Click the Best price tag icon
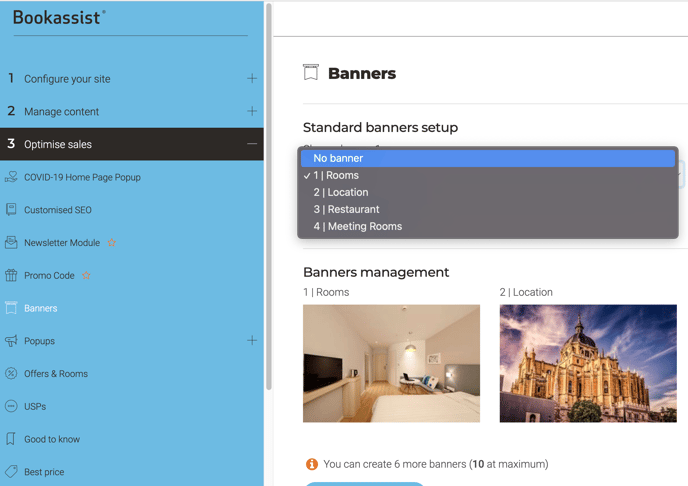This screenshot has width=688, height=486. pyautogui.click(x=11, y=472)
